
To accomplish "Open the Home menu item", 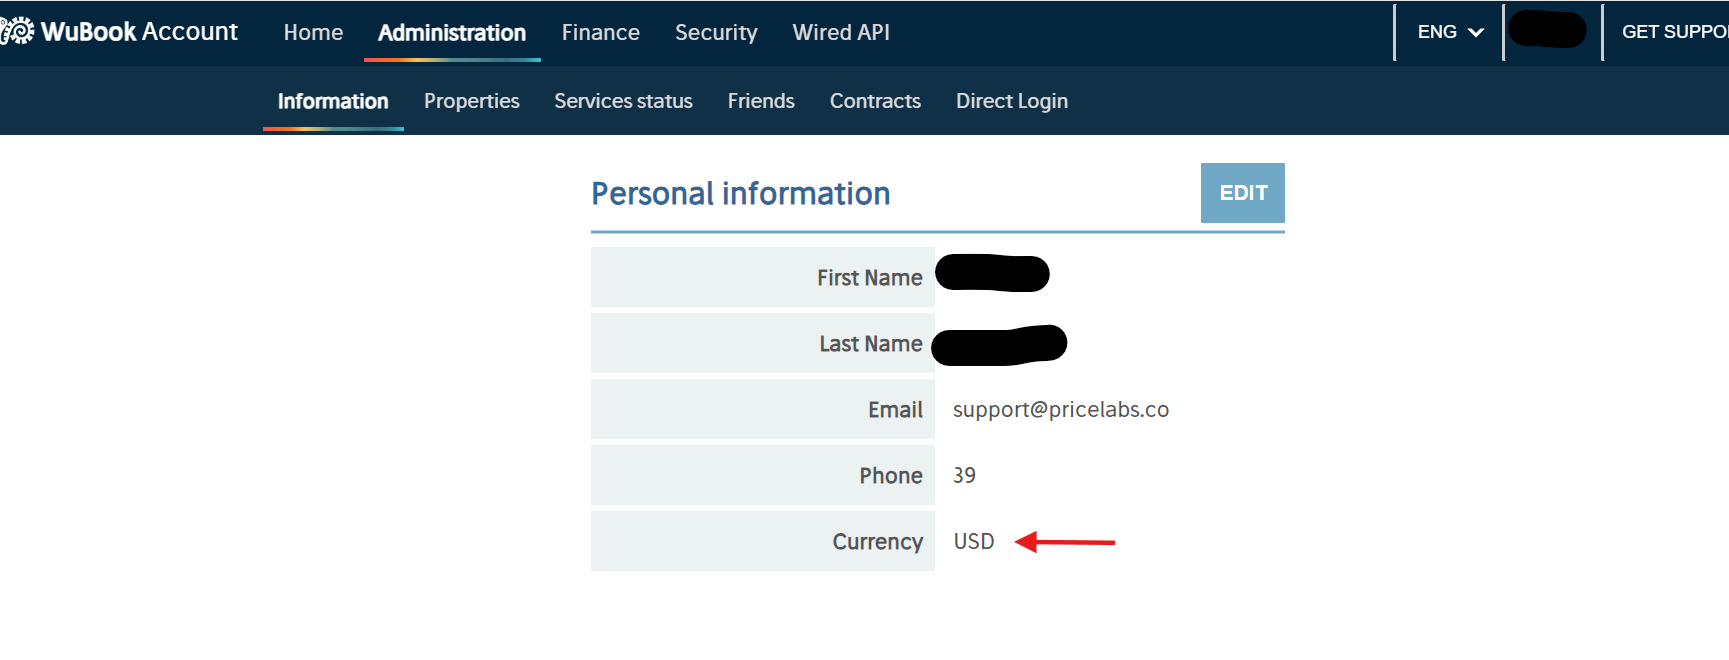I will click(313, 32).
